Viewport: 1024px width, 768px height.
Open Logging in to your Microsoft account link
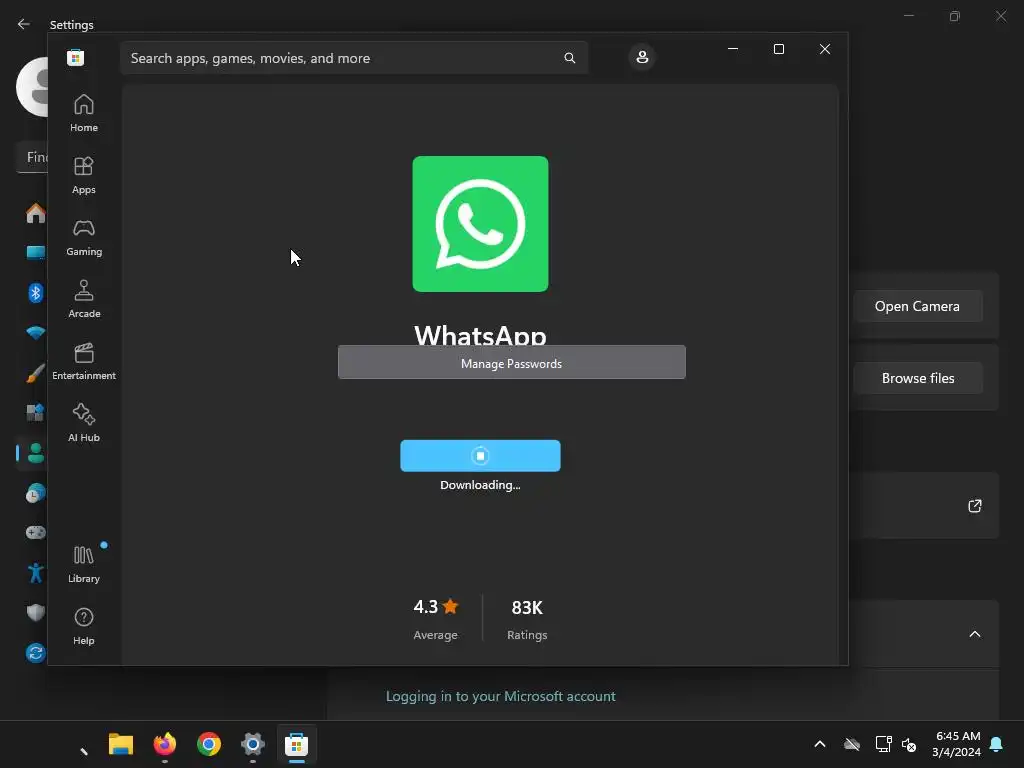500,696
